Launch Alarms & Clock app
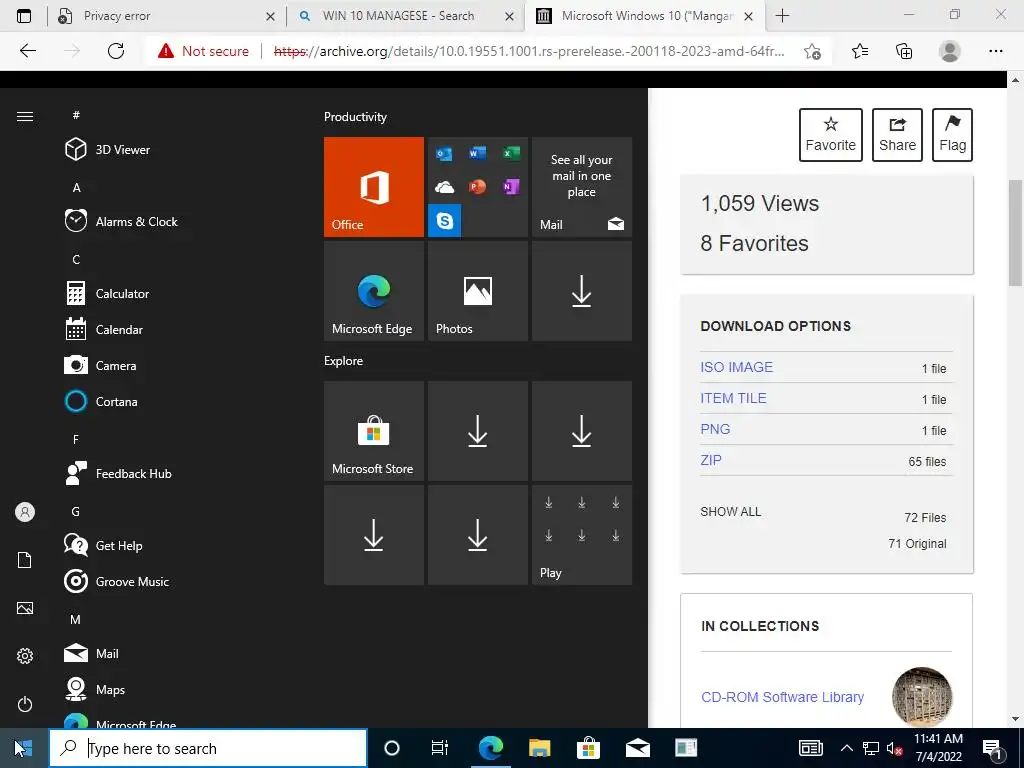Image resolution: width=1024 pixels, height=768 pixels. tap(121, 221)
